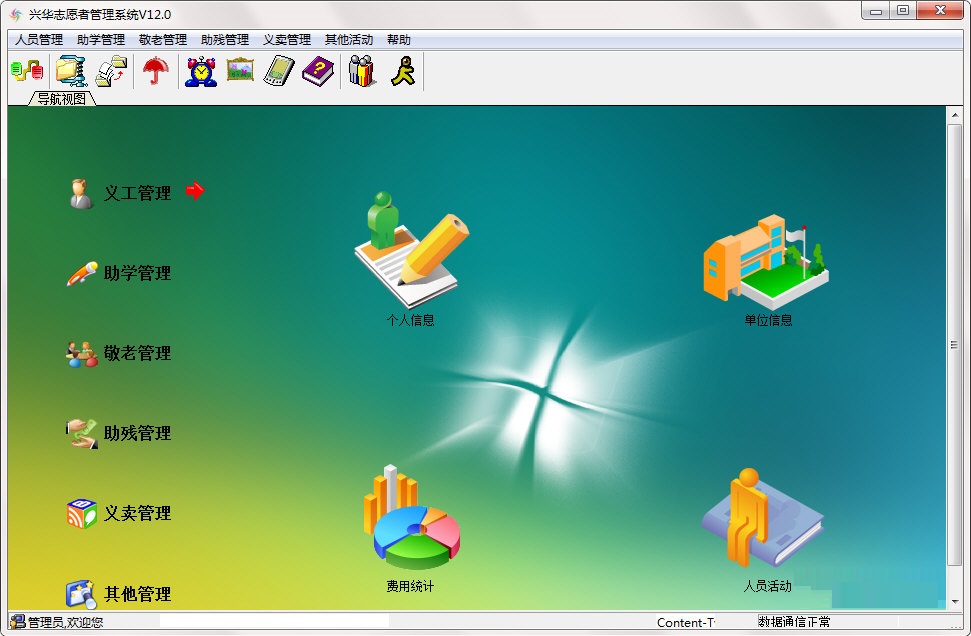Click 数据通信正常 status text
Screen dimensions: 971x636
[795, 621]
